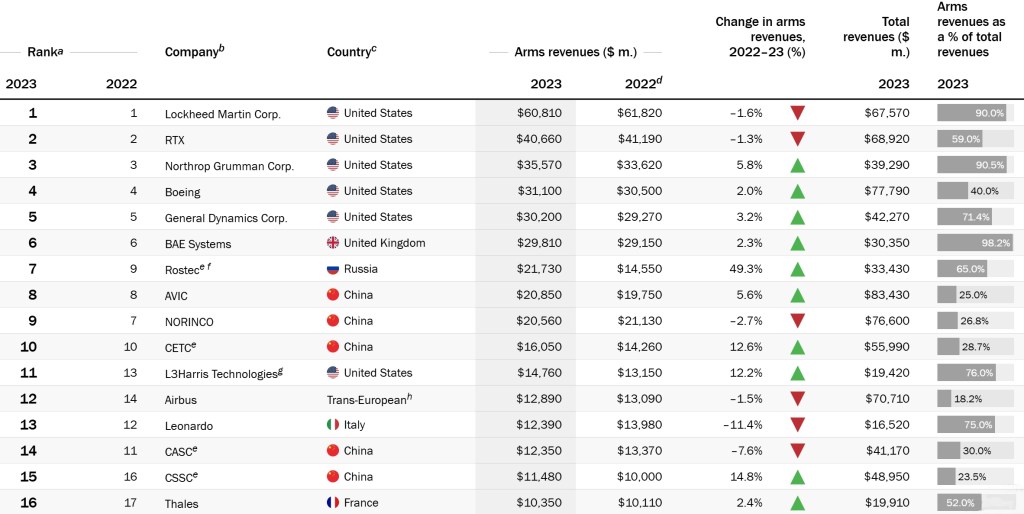Select the Northrop Grumman Corp. company name
Viewport: 1024px width, 514px height.
pyautogui.click(x=229, y=166)
